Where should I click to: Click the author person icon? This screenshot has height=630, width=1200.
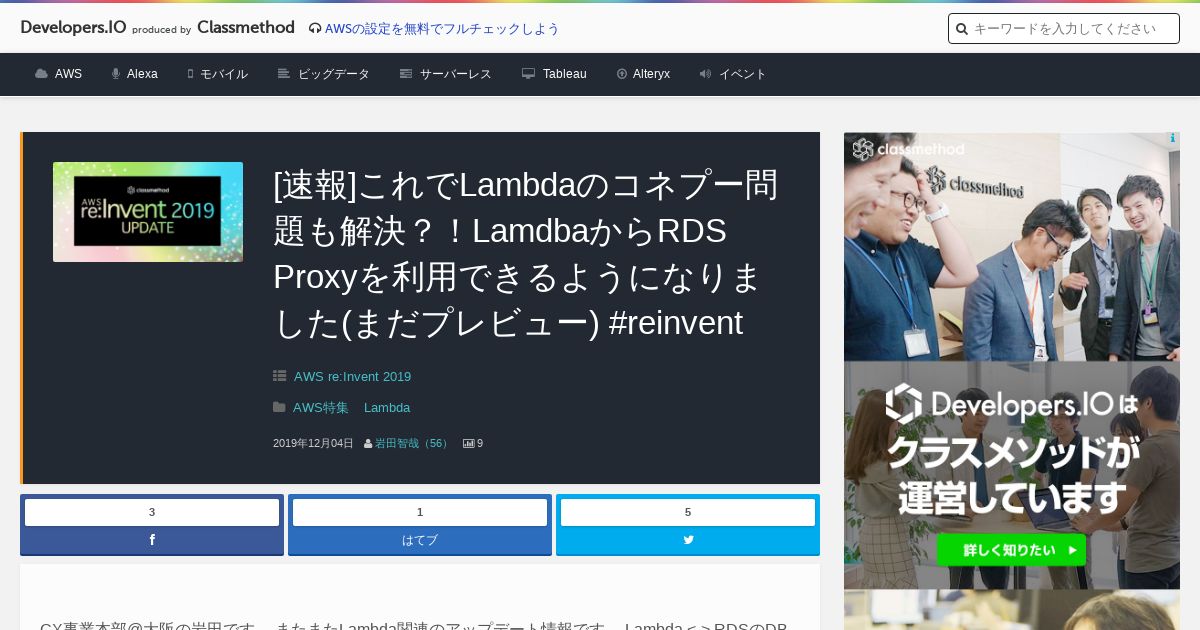(368, 443)
